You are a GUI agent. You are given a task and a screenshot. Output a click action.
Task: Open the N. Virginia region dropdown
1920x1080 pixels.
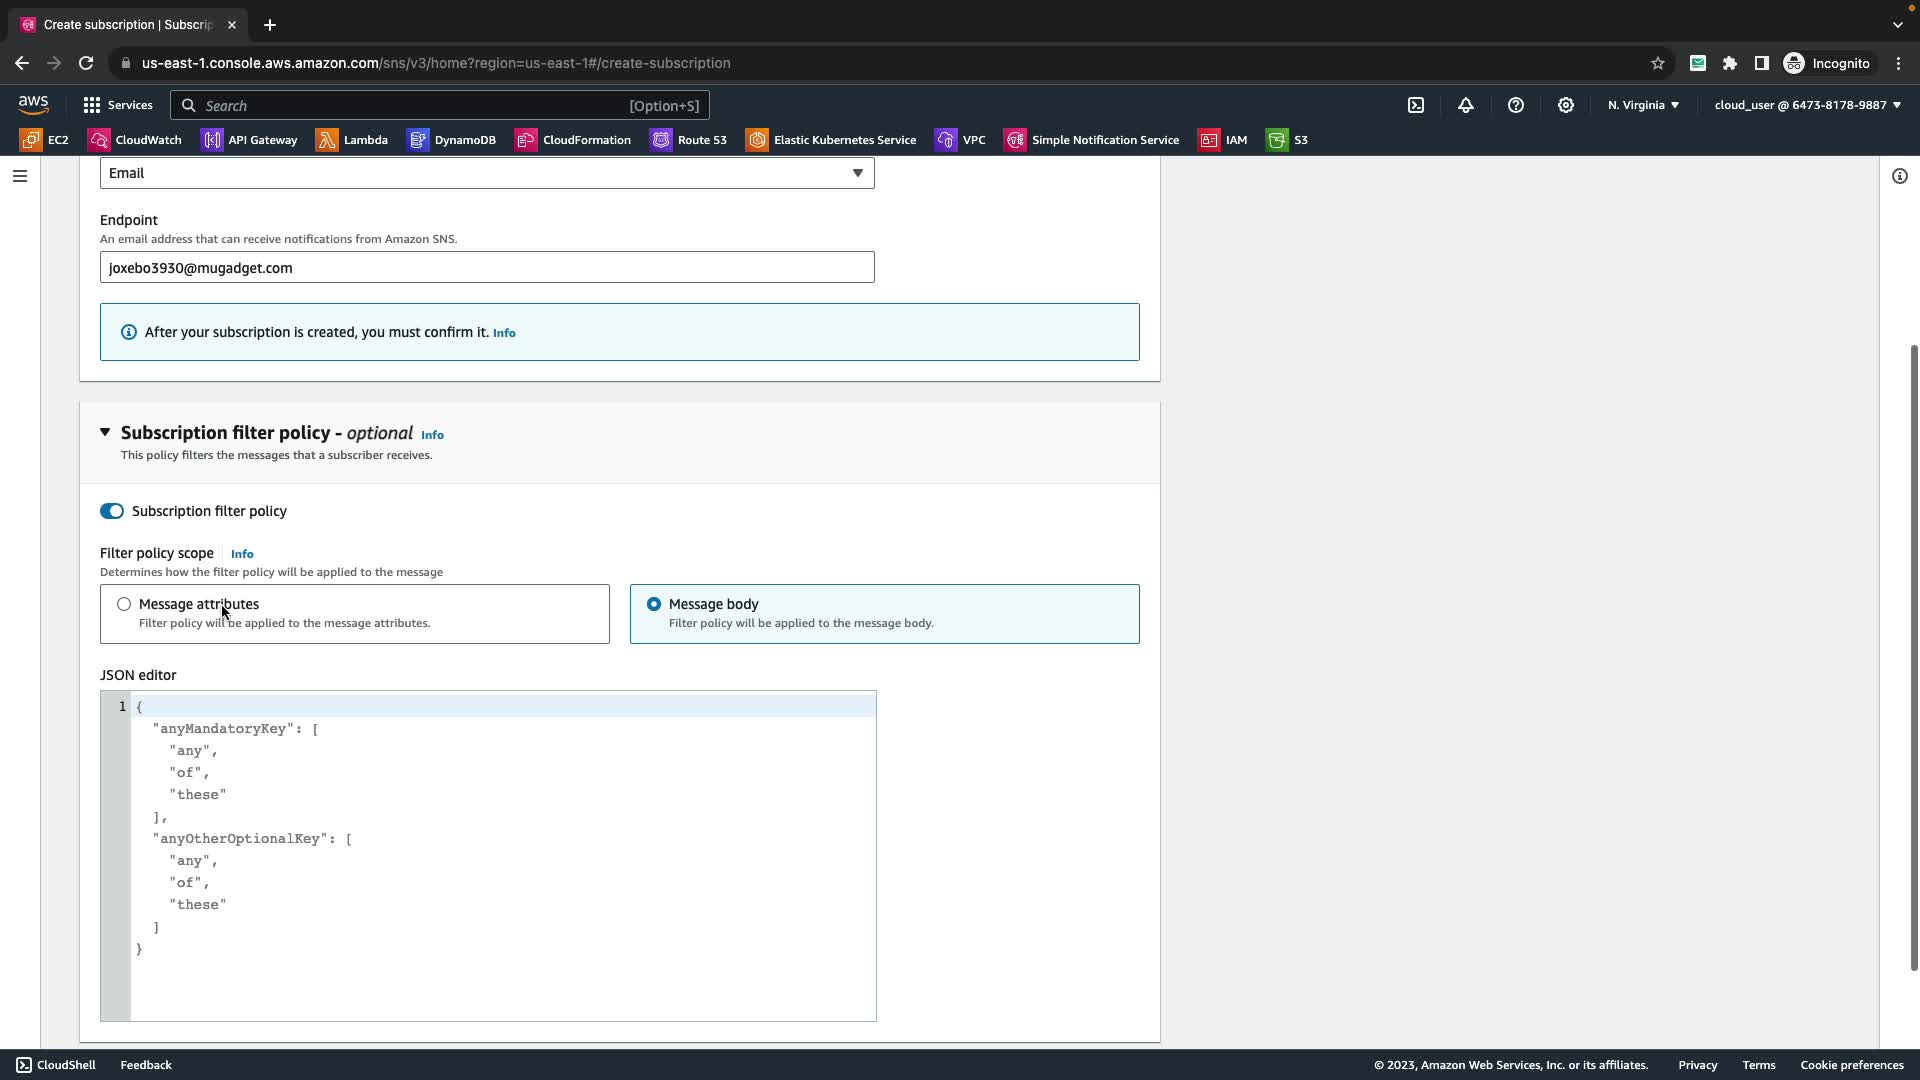pos(1643,105)
